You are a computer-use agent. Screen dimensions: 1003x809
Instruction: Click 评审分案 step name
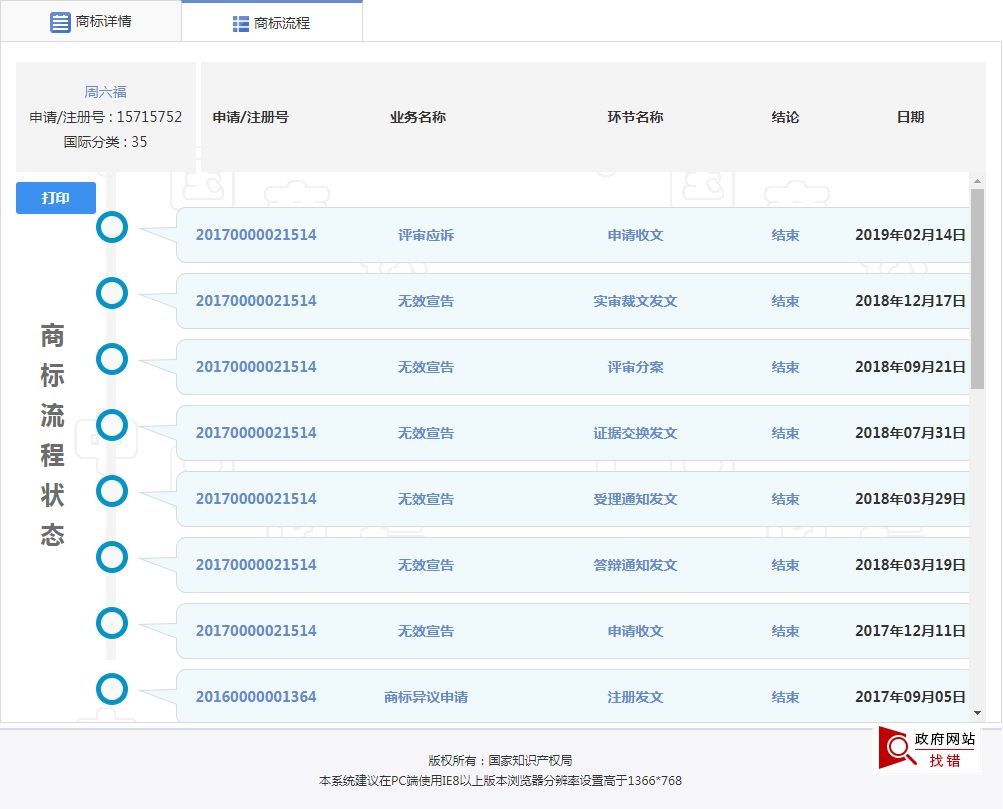point(635,367)
